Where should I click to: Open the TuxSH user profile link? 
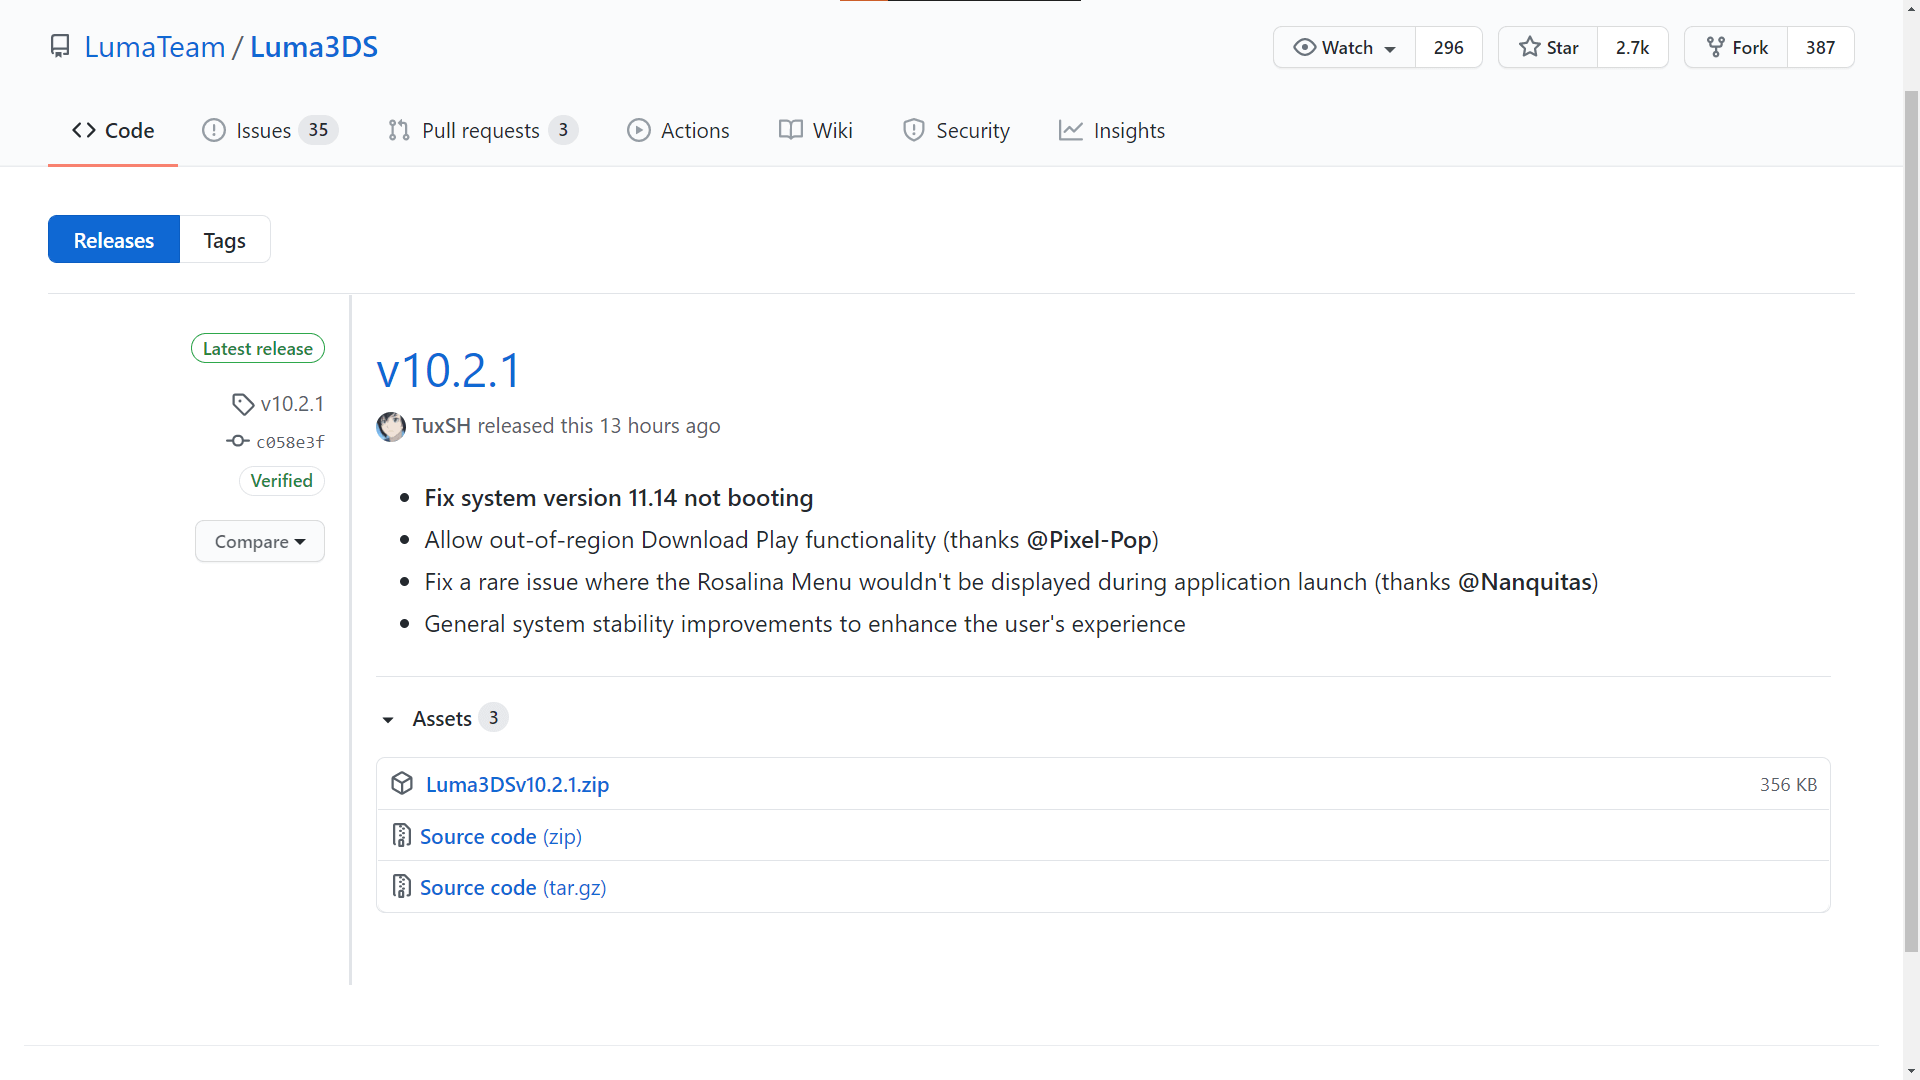pos(441,426)
